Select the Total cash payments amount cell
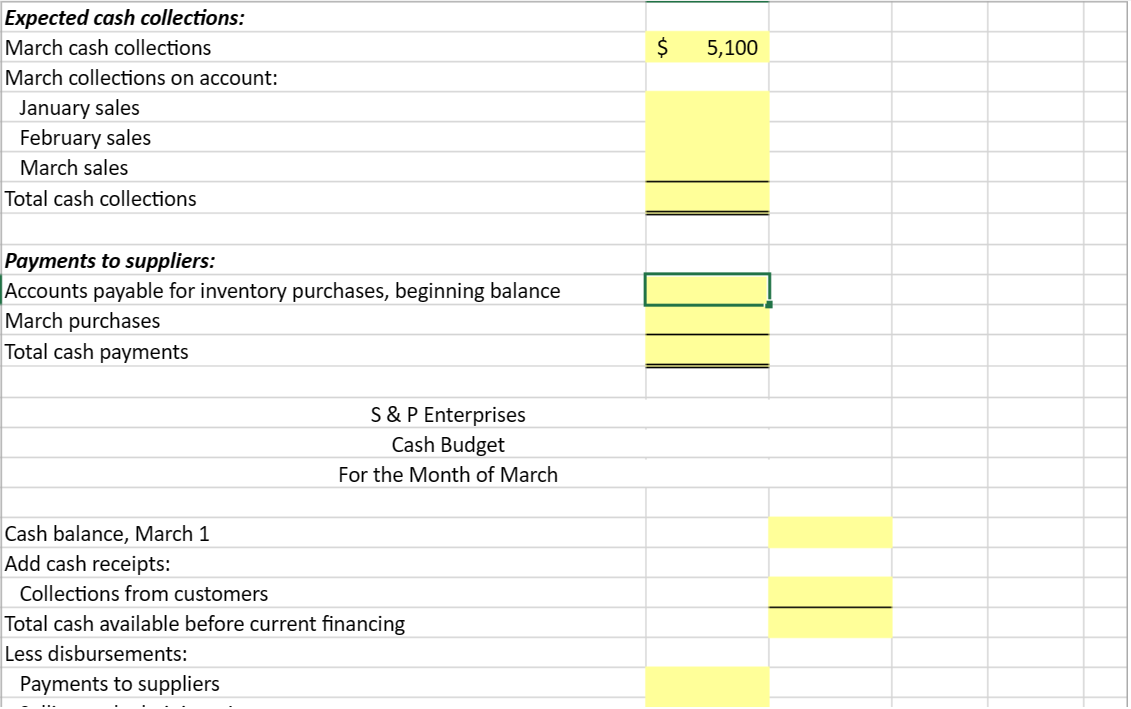Image resolution: width=1131 pixels, height=709 pixels. tap(707, 351)
